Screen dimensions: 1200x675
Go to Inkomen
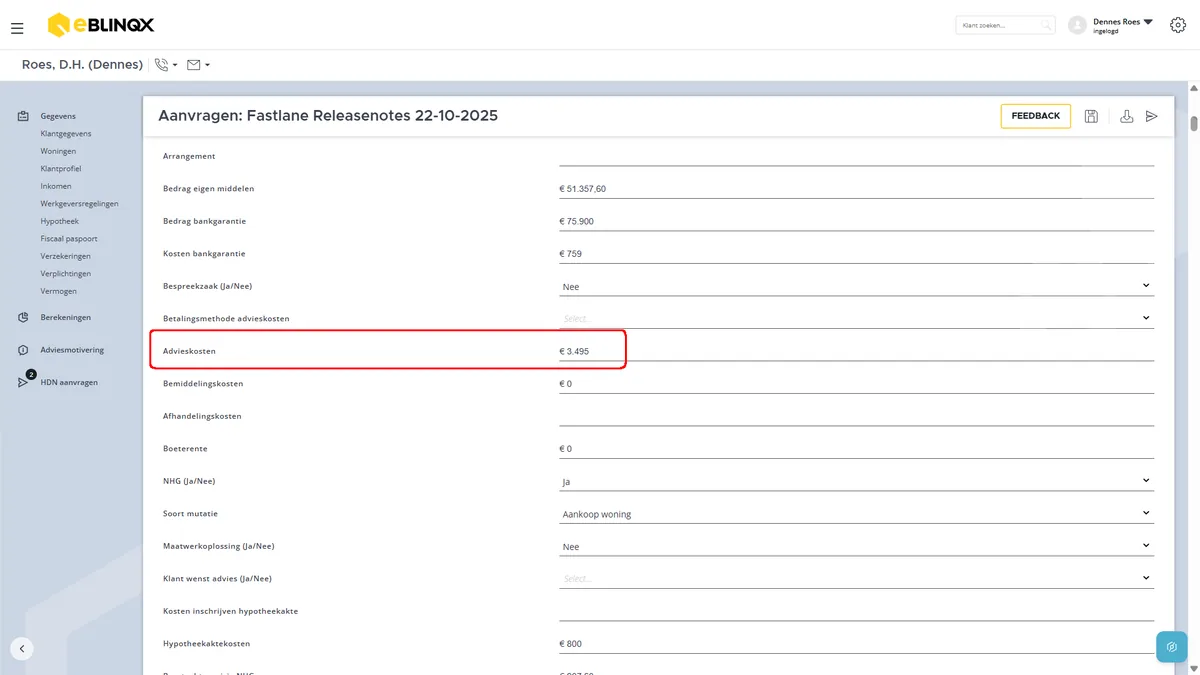(x=56, y=186)
